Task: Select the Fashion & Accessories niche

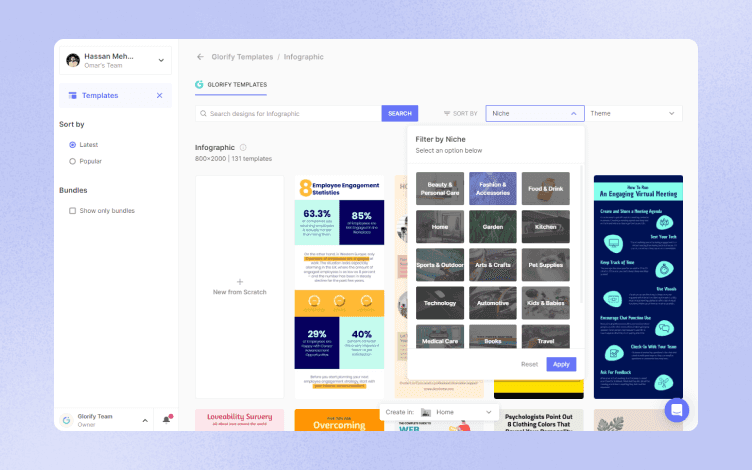Action: [493, 188]
